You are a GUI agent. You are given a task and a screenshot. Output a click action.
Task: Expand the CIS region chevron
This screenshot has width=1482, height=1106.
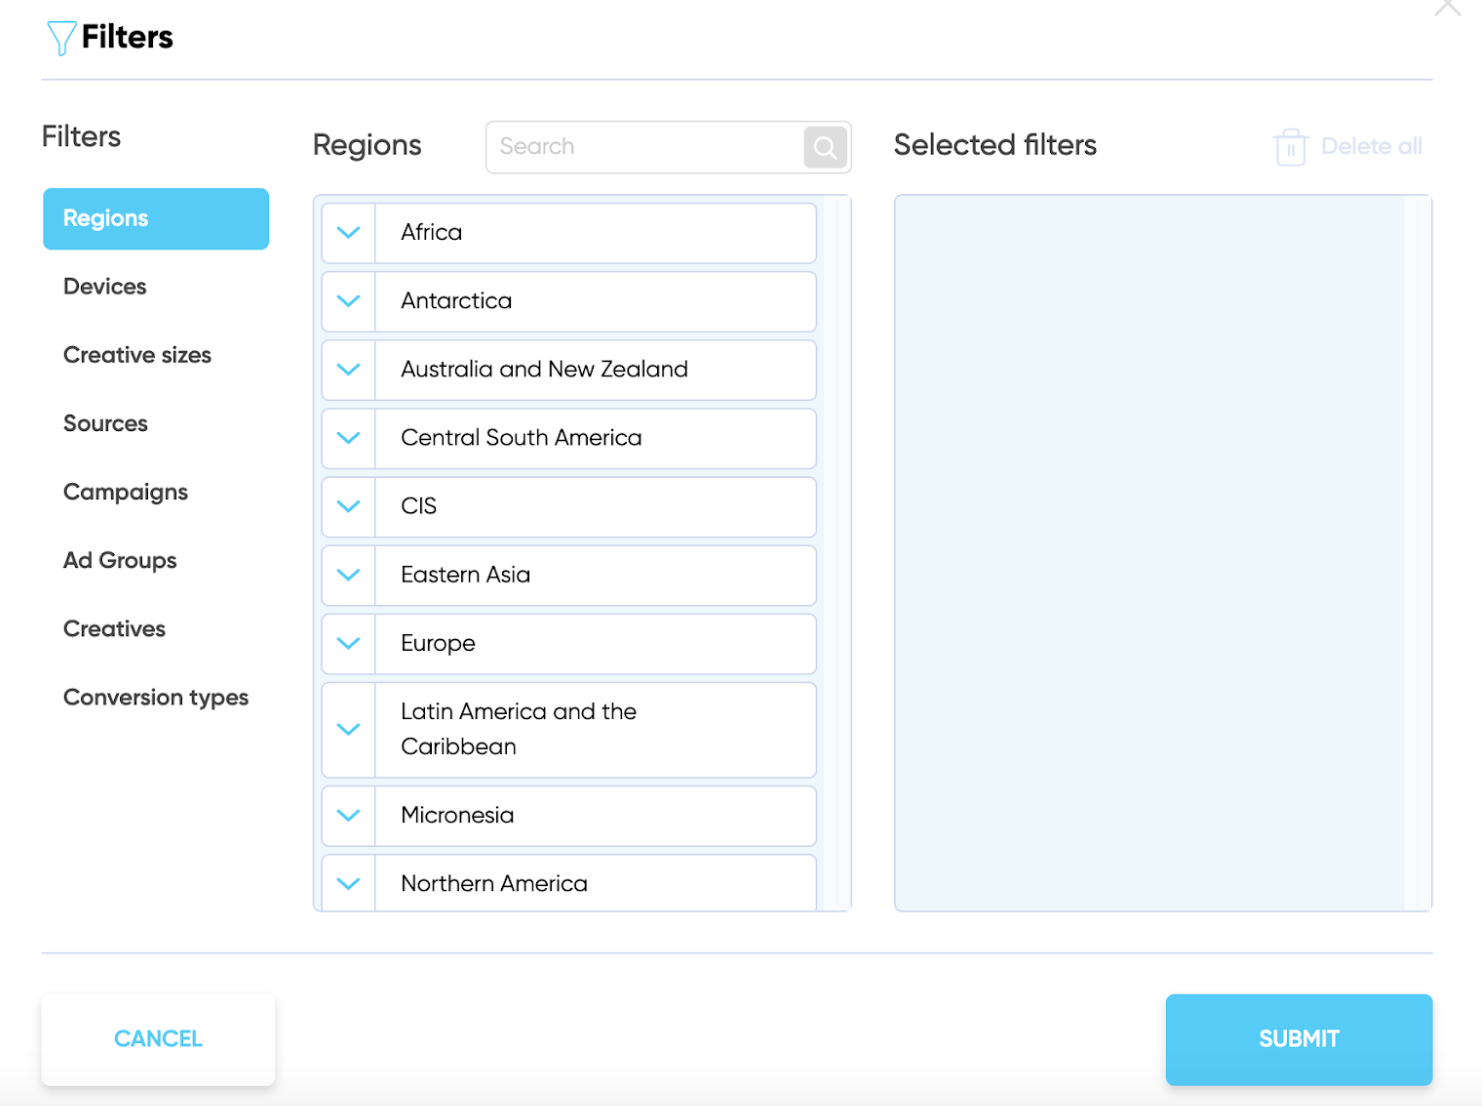click(x=348, y=507)
